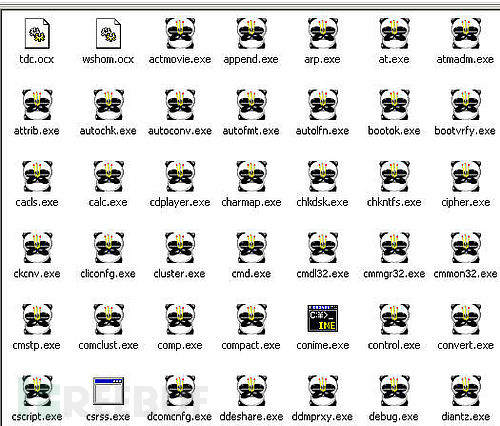Click the conime.exe console icon
This screenshot has width=500, height=426.
point(323,318)
